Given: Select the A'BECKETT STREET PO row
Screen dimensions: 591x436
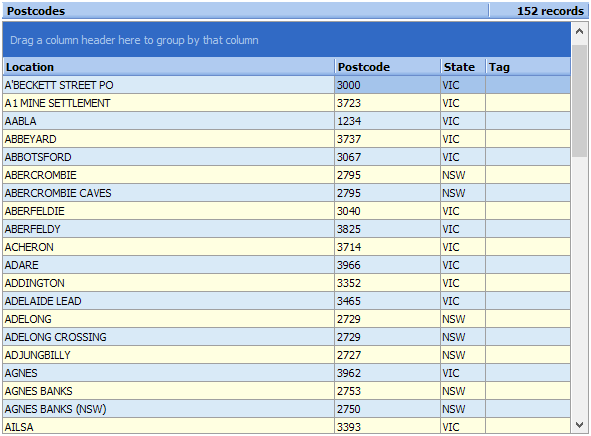Looking at the screenshot, I should click(x=287, y=85).
